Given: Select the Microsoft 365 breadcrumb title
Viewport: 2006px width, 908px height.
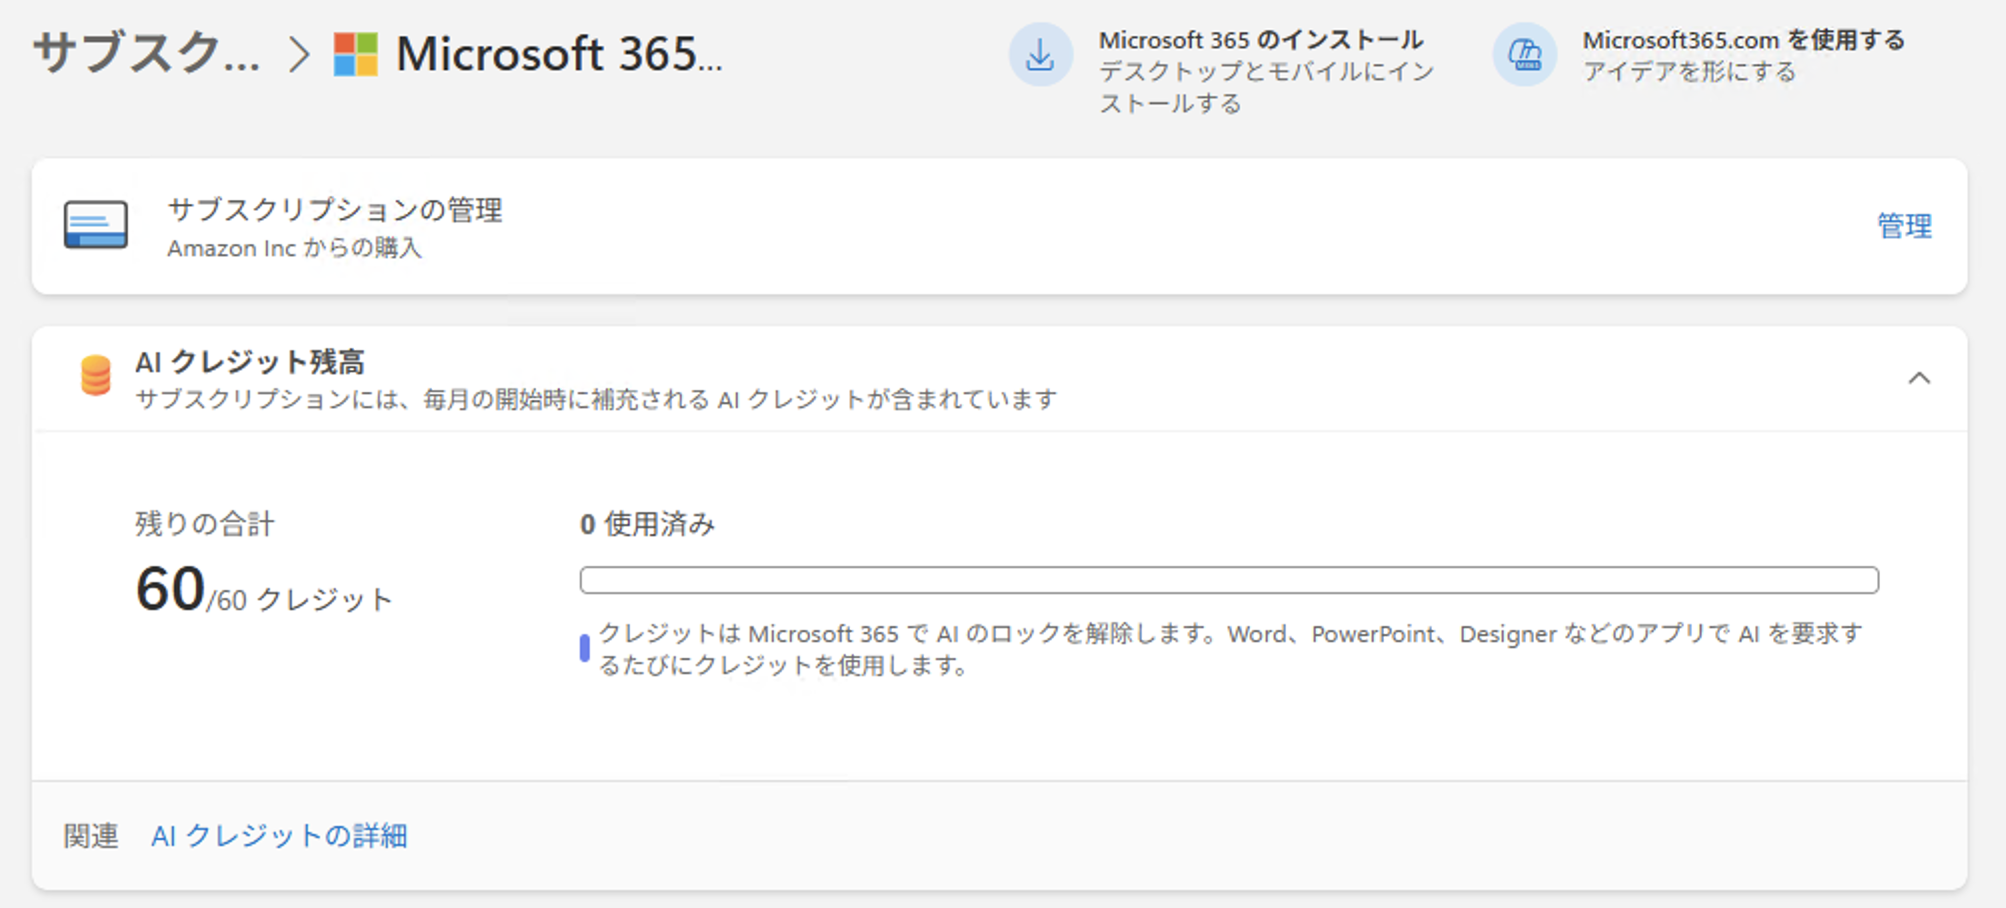Looking at the screenshot, I should [x=558, y=54].
